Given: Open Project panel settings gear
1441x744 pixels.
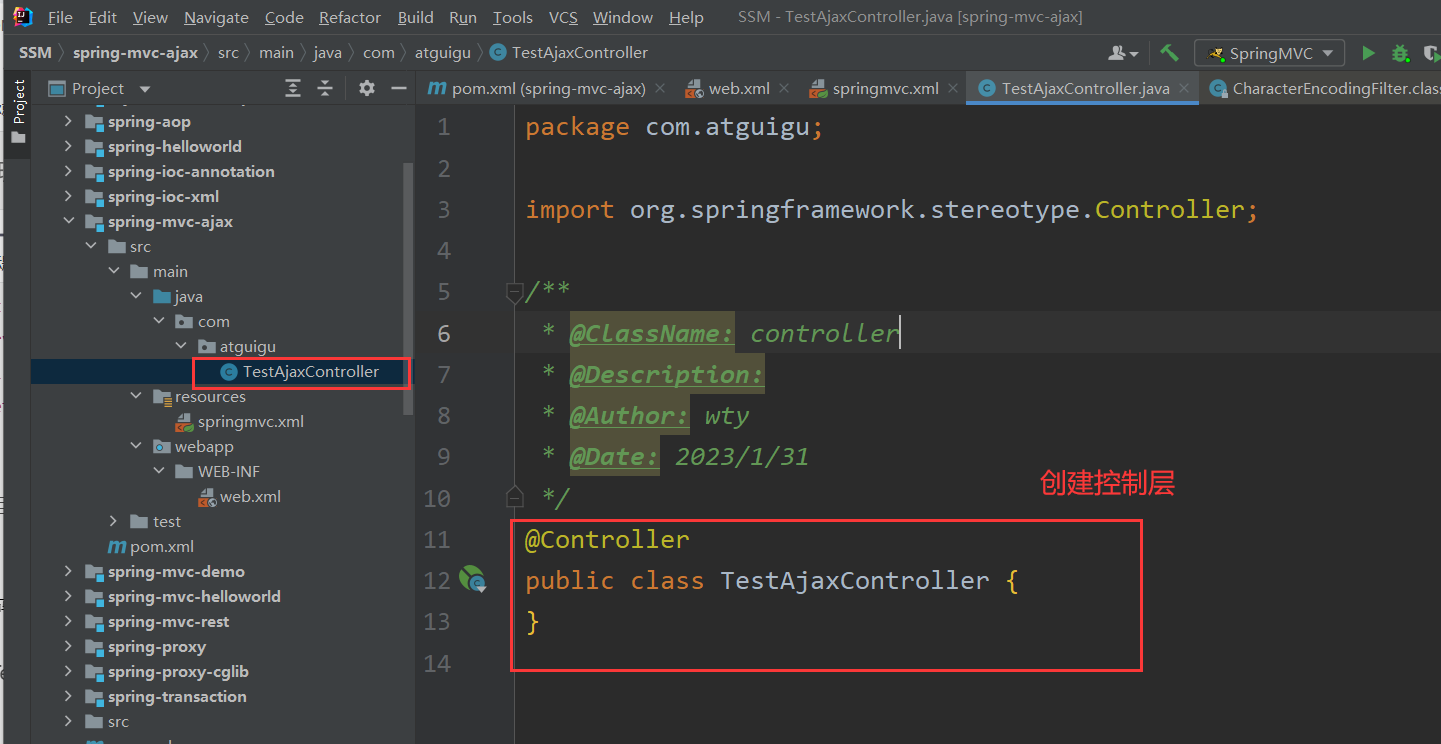Looking at the screenshot, I should (x=367, y=88).
